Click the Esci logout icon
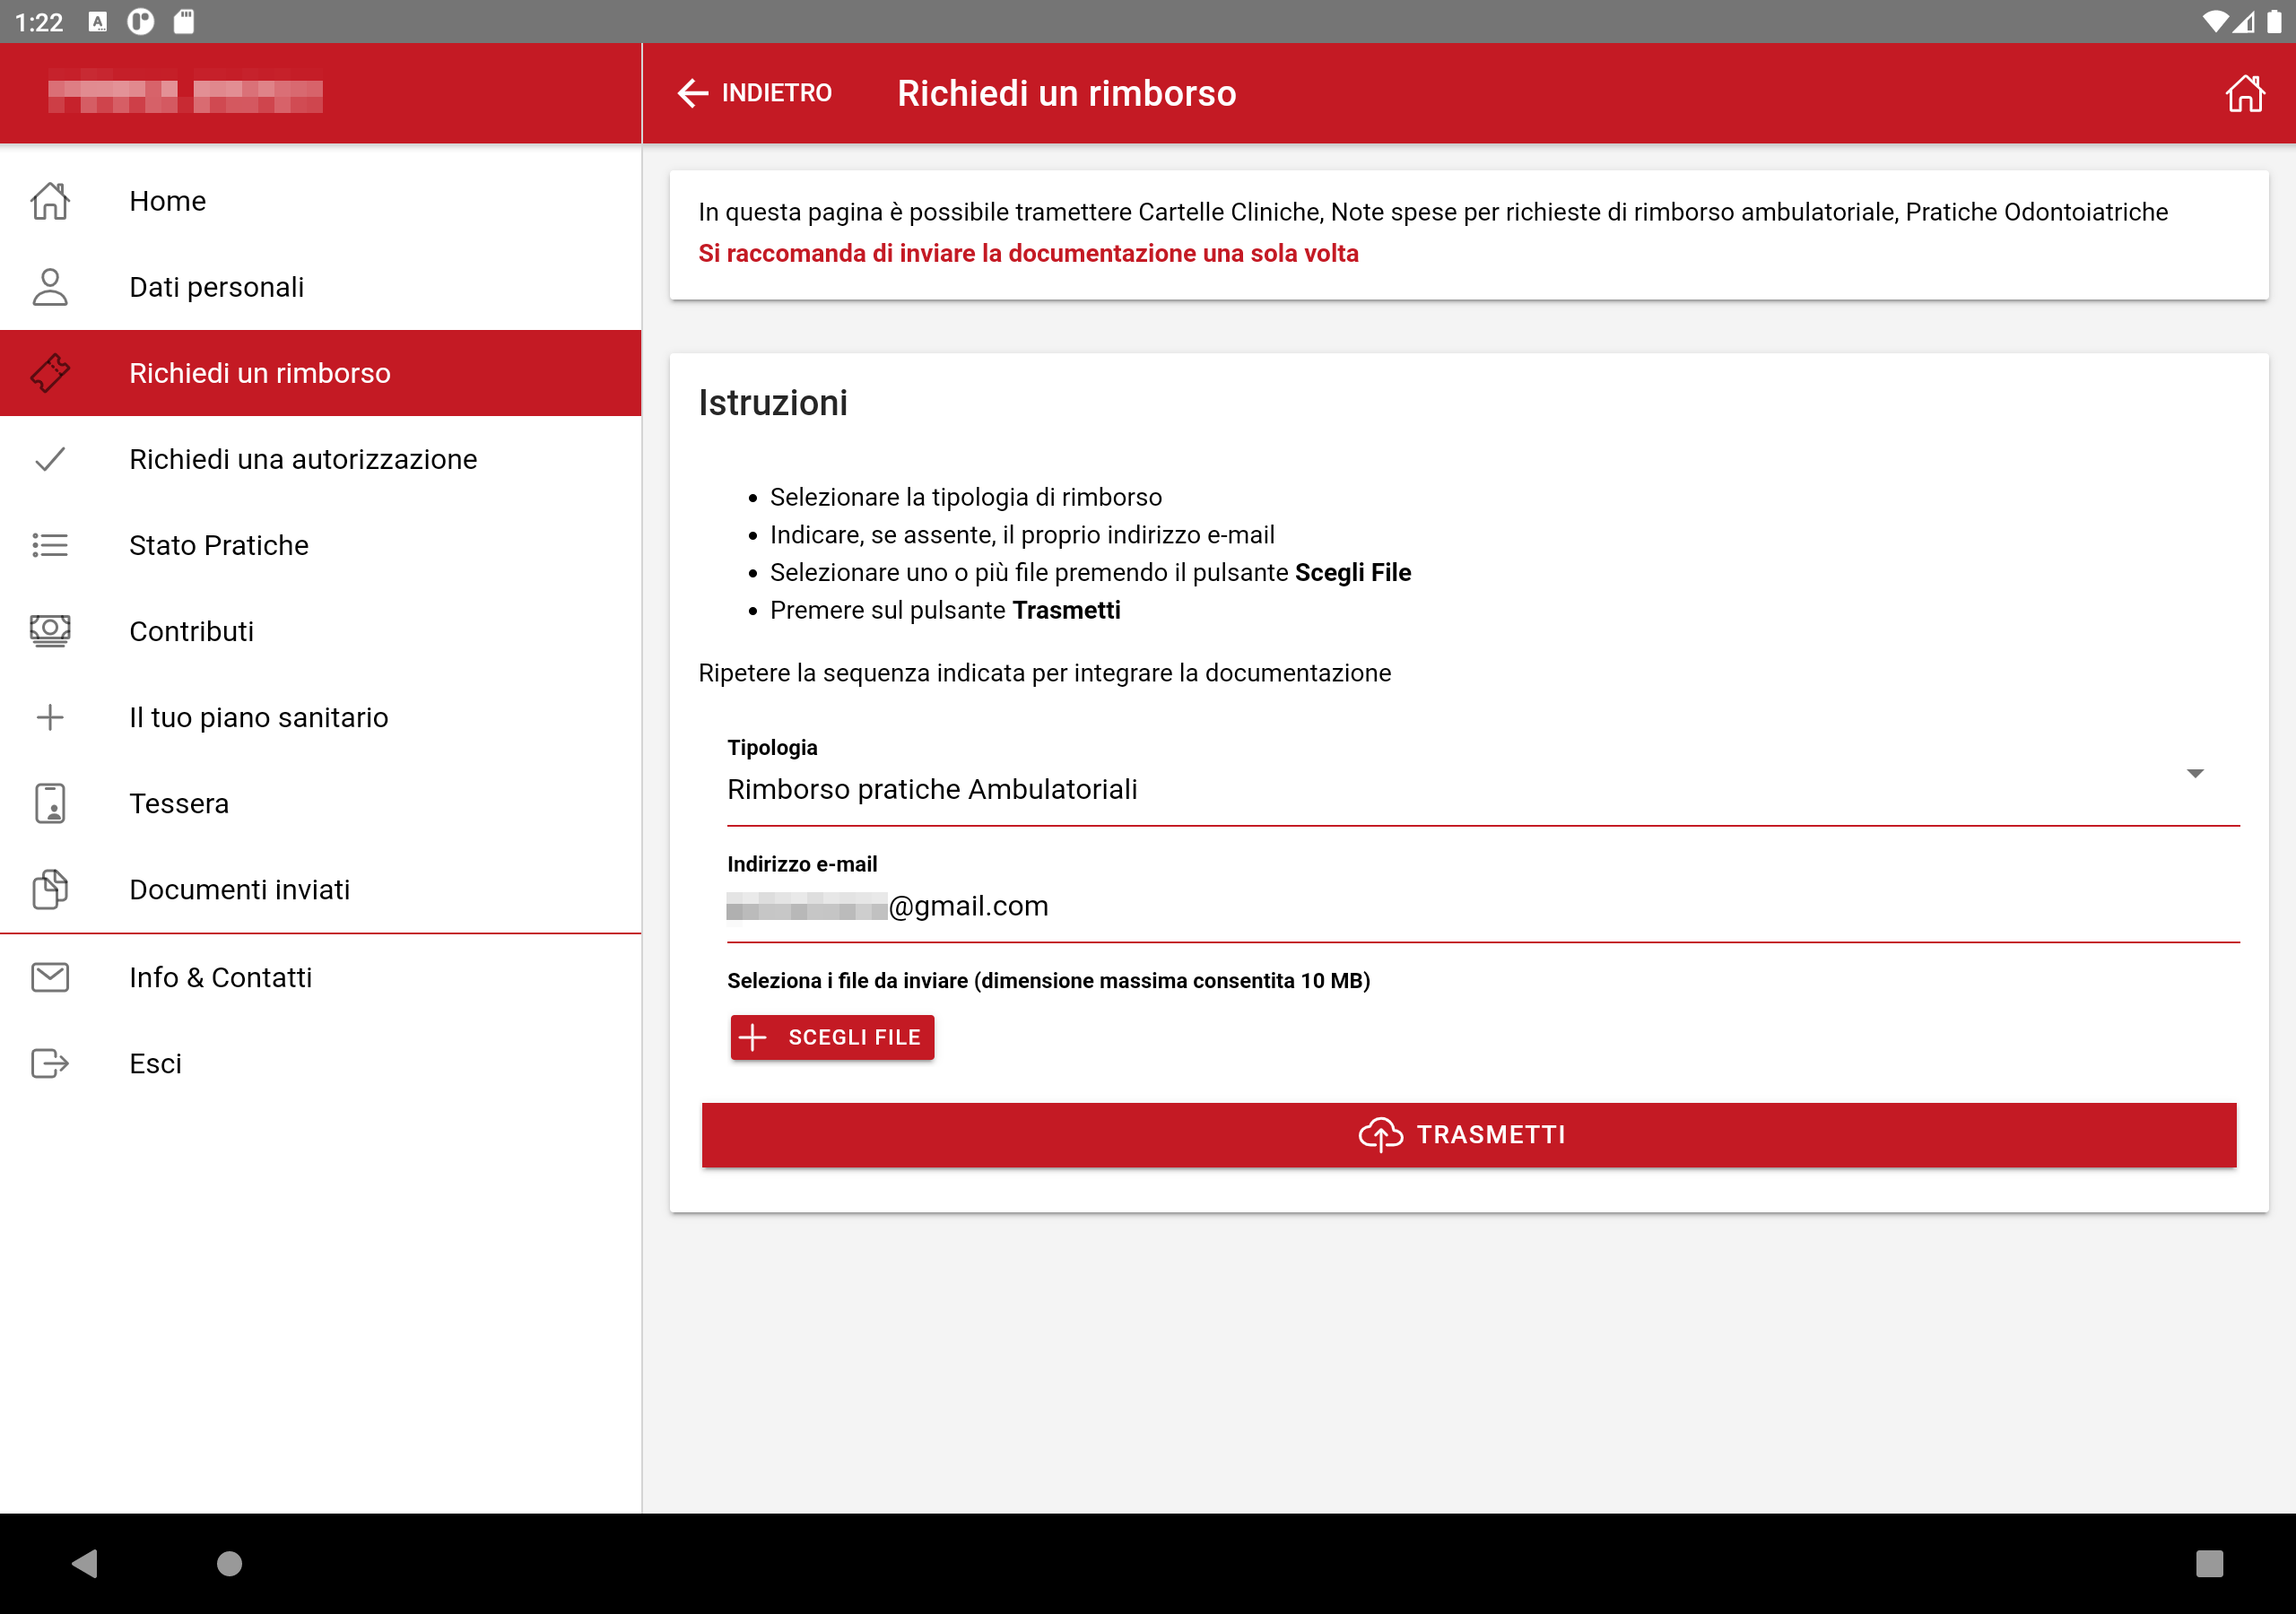 pos(50,1063)
